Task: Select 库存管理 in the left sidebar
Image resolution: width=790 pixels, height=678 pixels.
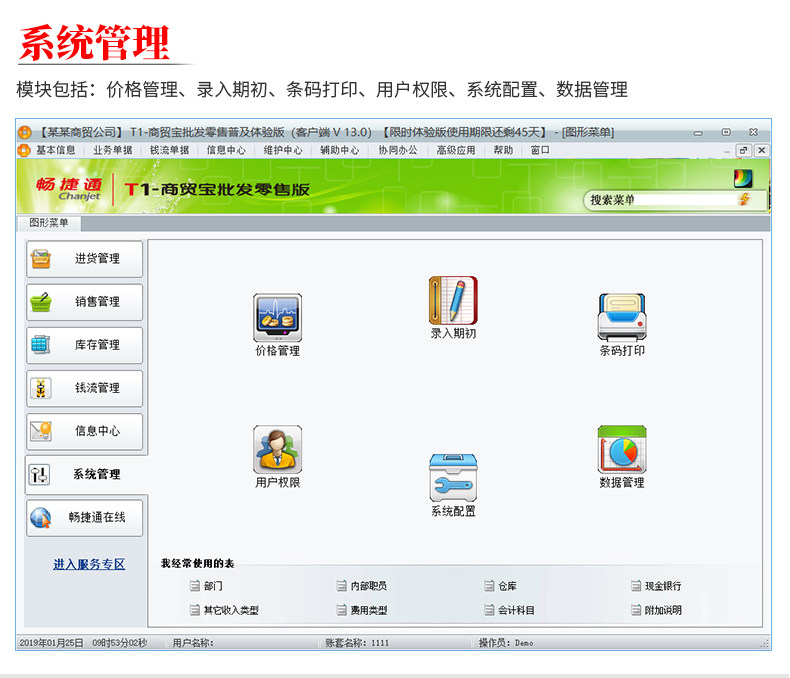Action: coord(85,345)
